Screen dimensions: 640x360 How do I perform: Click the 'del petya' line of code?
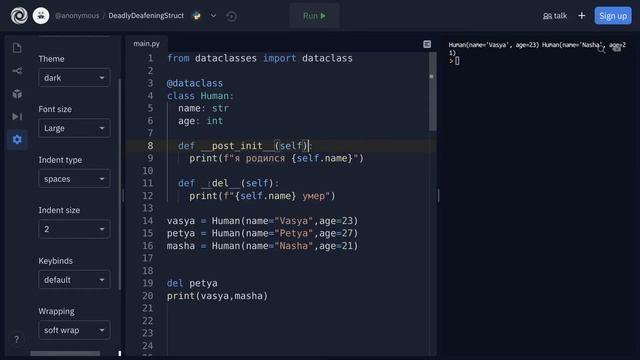(192, 283)
